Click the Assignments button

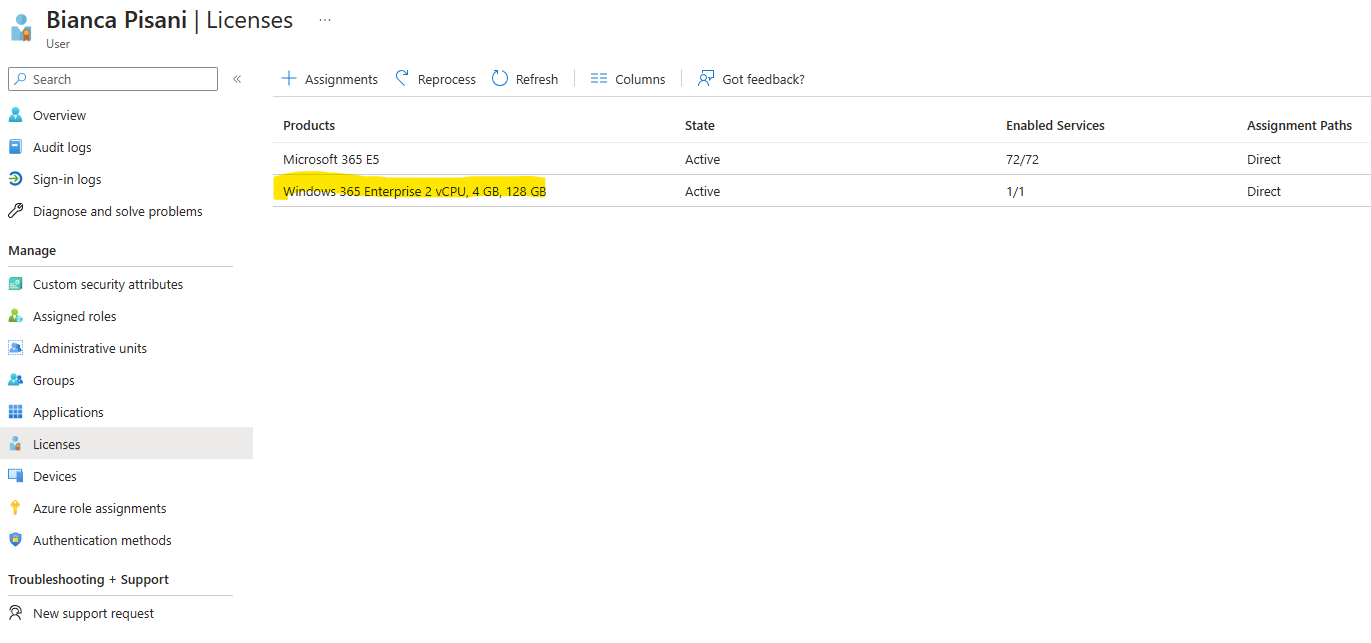click(x=330, y=79)
